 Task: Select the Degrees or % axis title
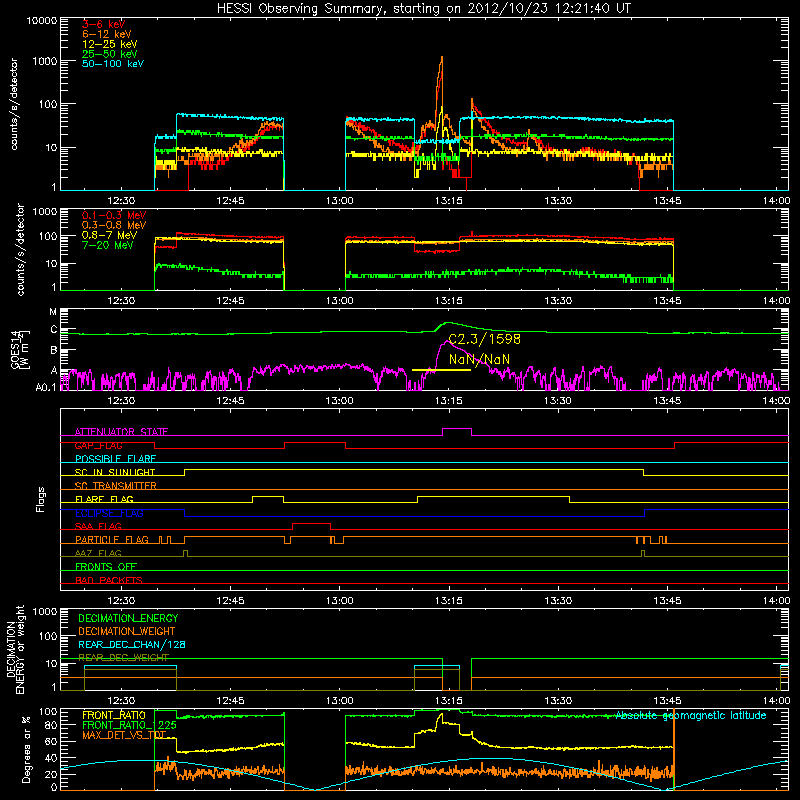(26, 750)
